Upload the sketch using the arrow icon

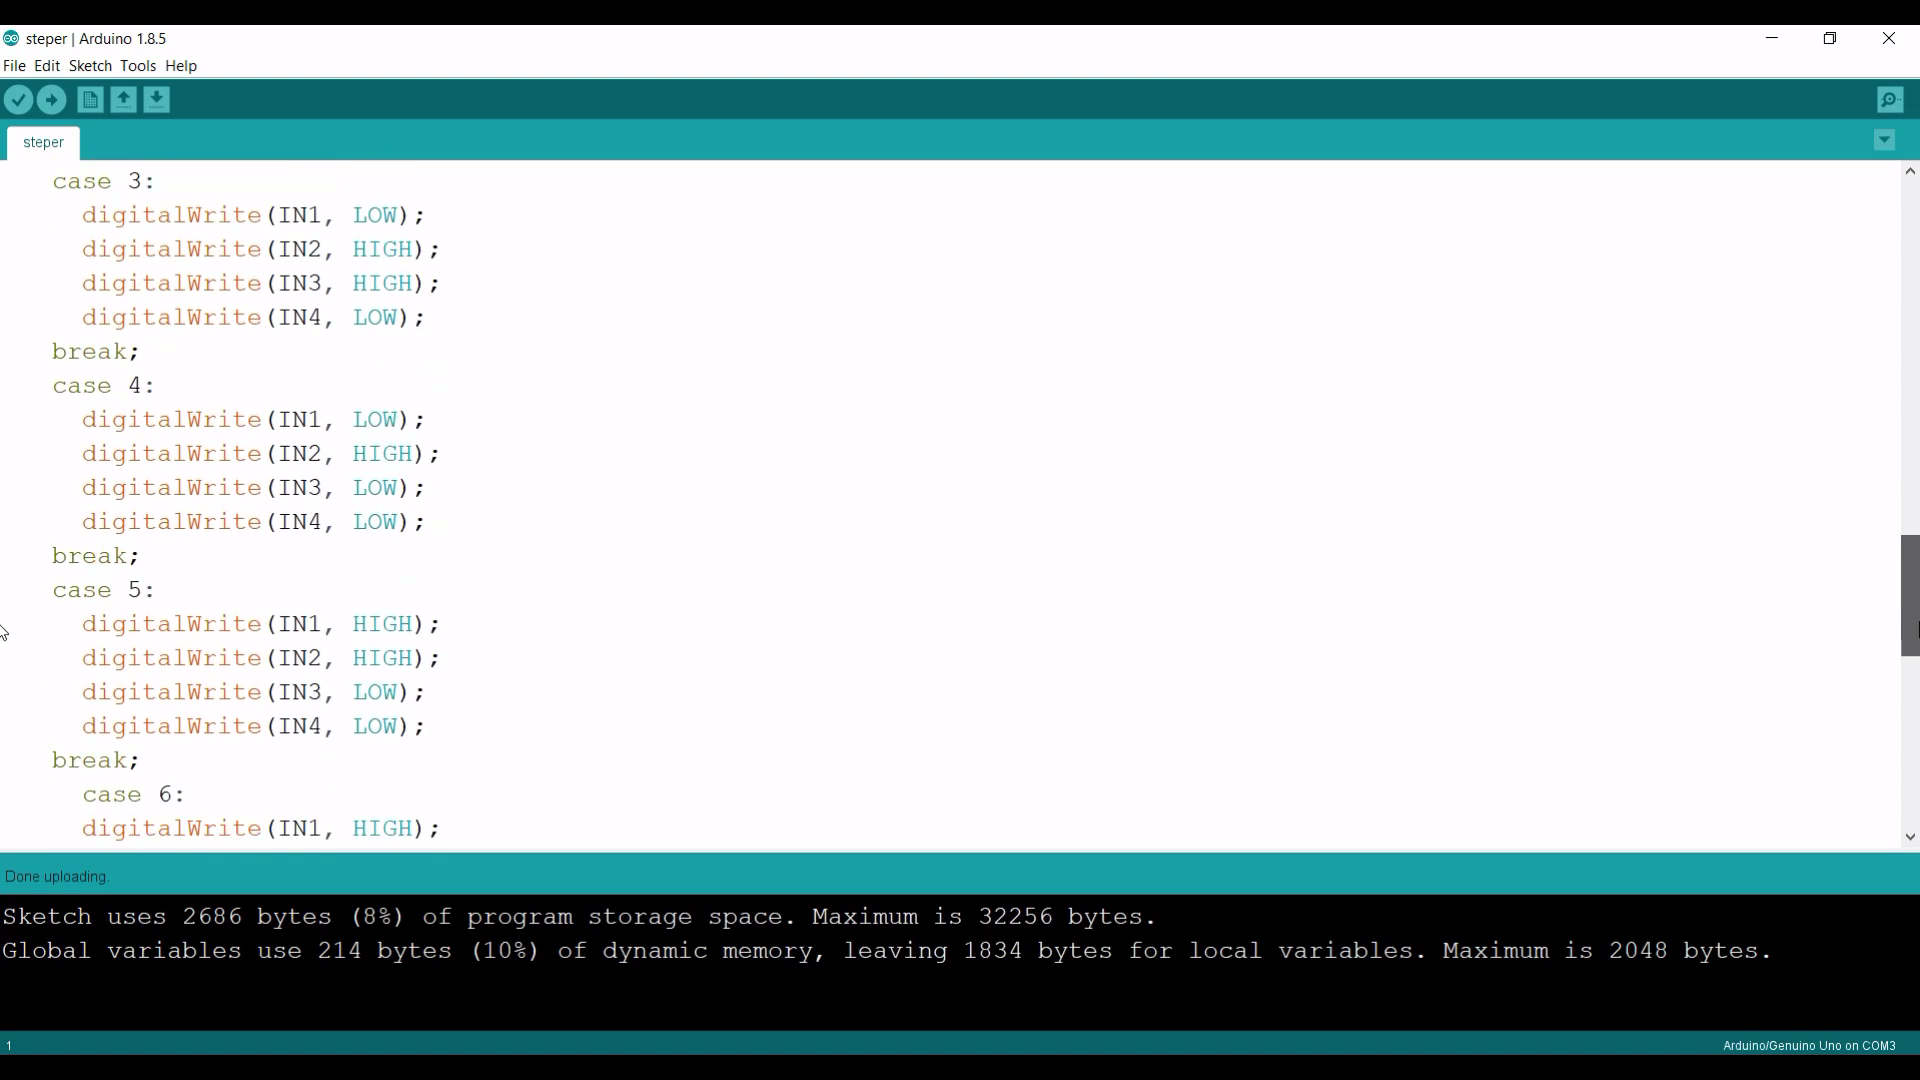pyautogui.click(x=52, y=100)
